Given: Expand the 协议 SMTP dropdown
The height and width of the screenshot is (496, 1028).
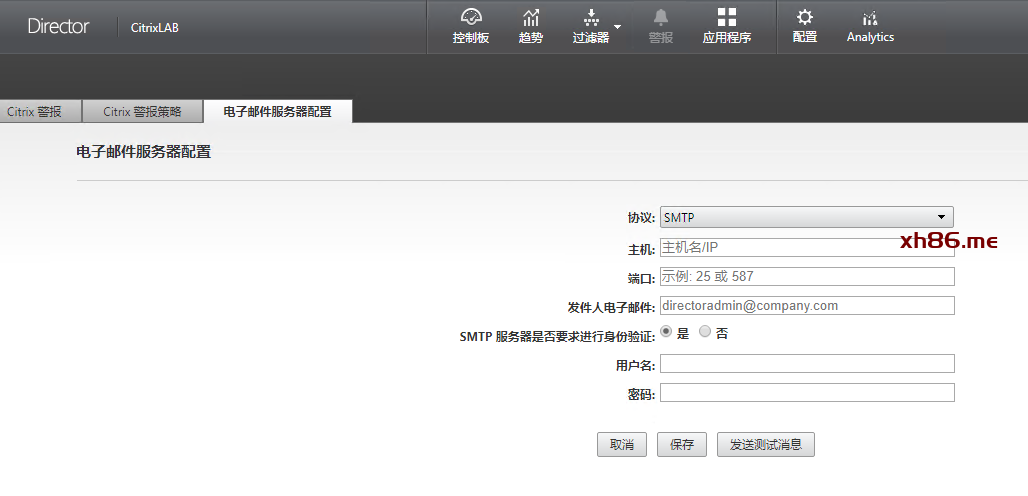Looking at the screenshot, I should click(x=806, y=217).
